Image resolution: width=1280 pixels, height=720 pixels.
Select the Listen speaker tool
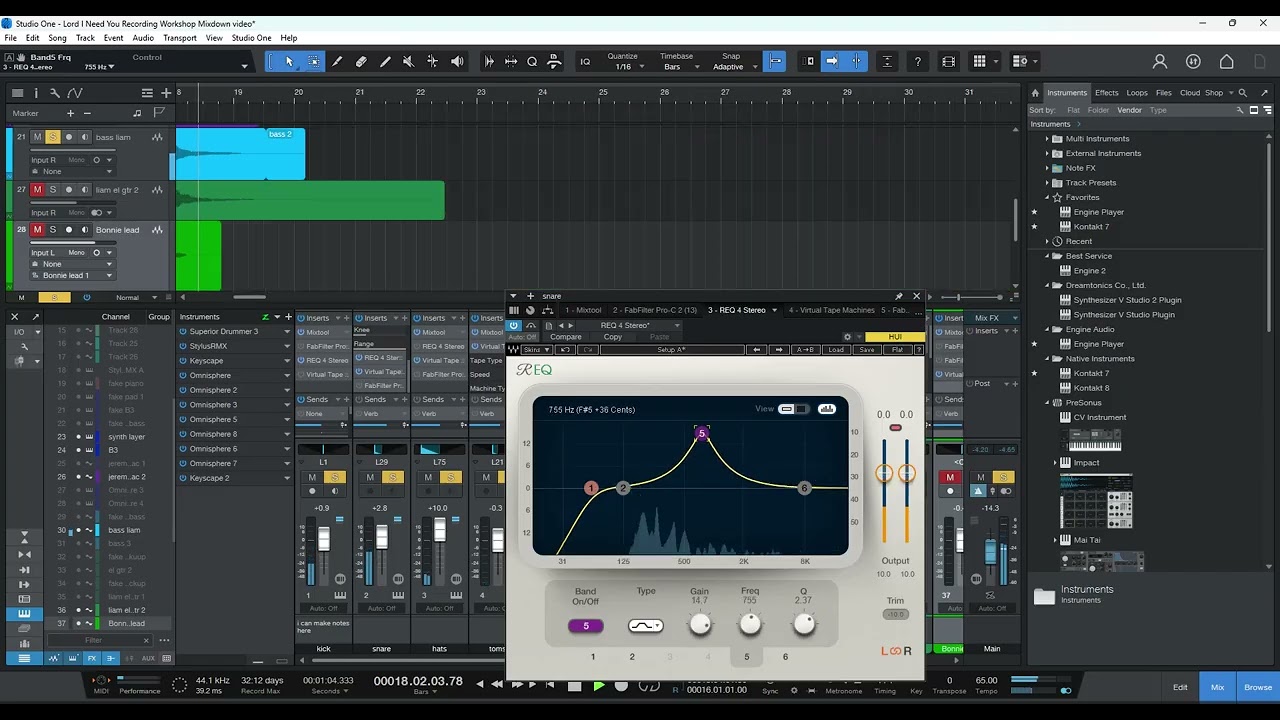coord(457,62)
